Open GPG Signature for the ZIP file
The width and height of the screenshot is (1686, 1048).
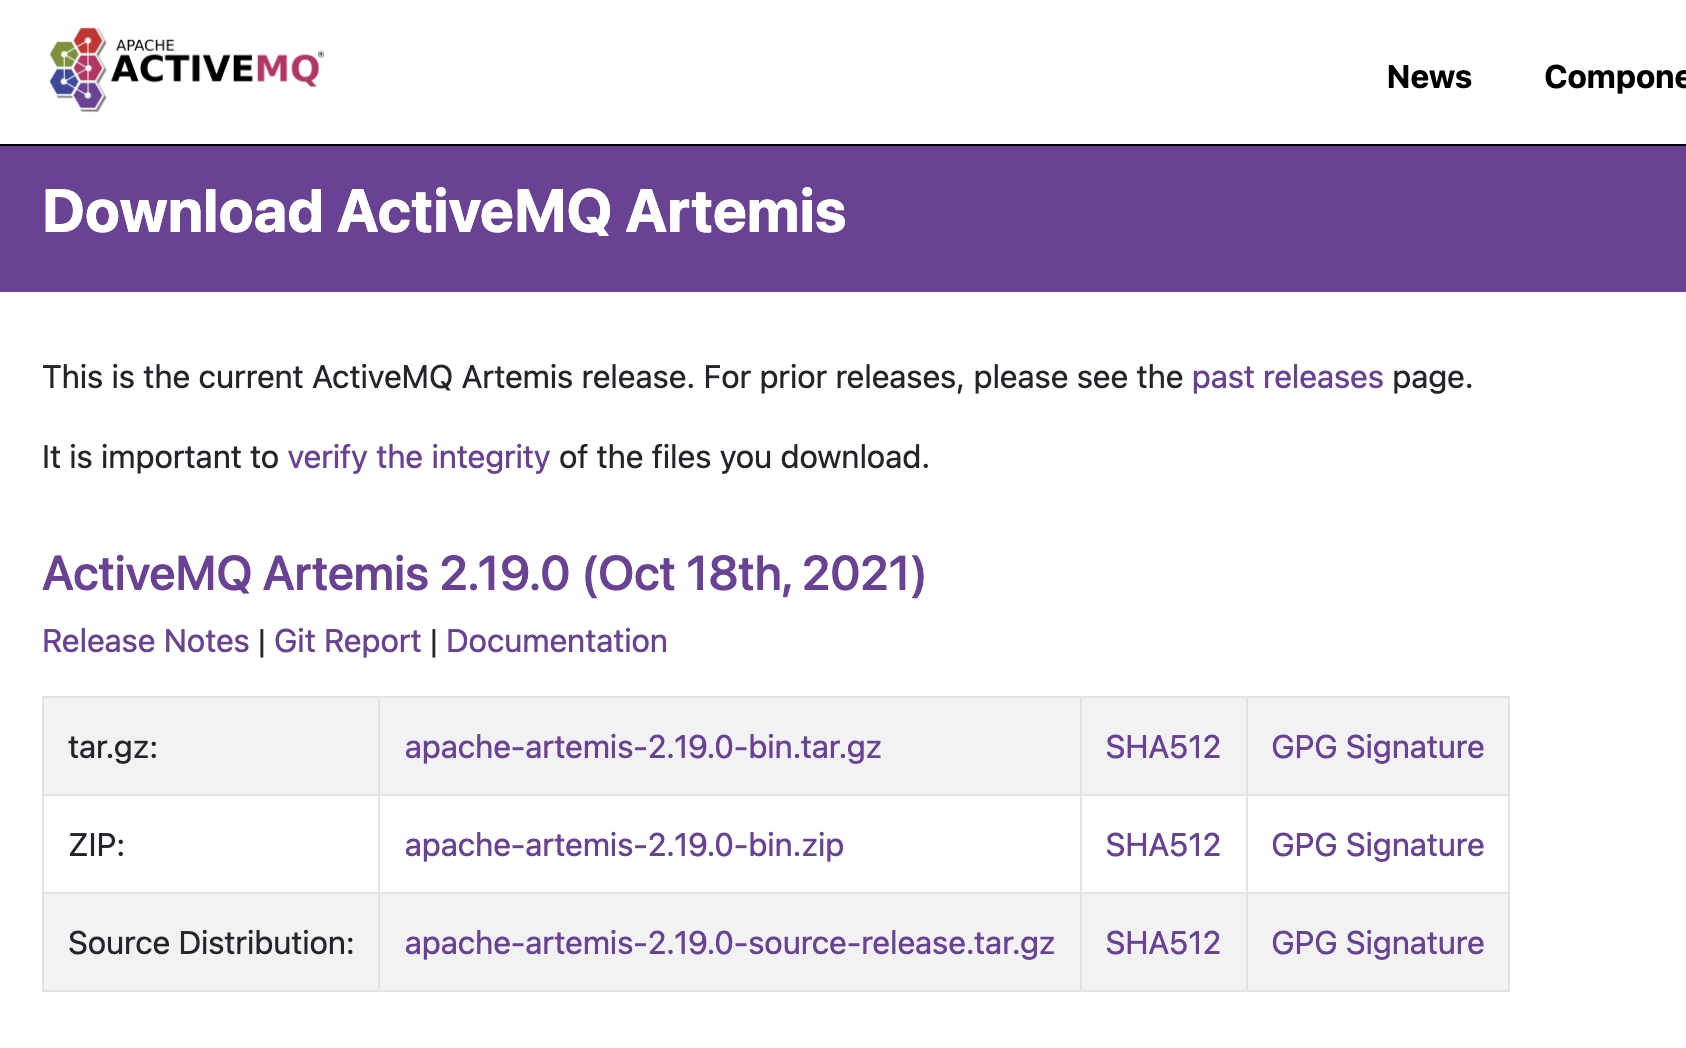(x=1377, y=845)
